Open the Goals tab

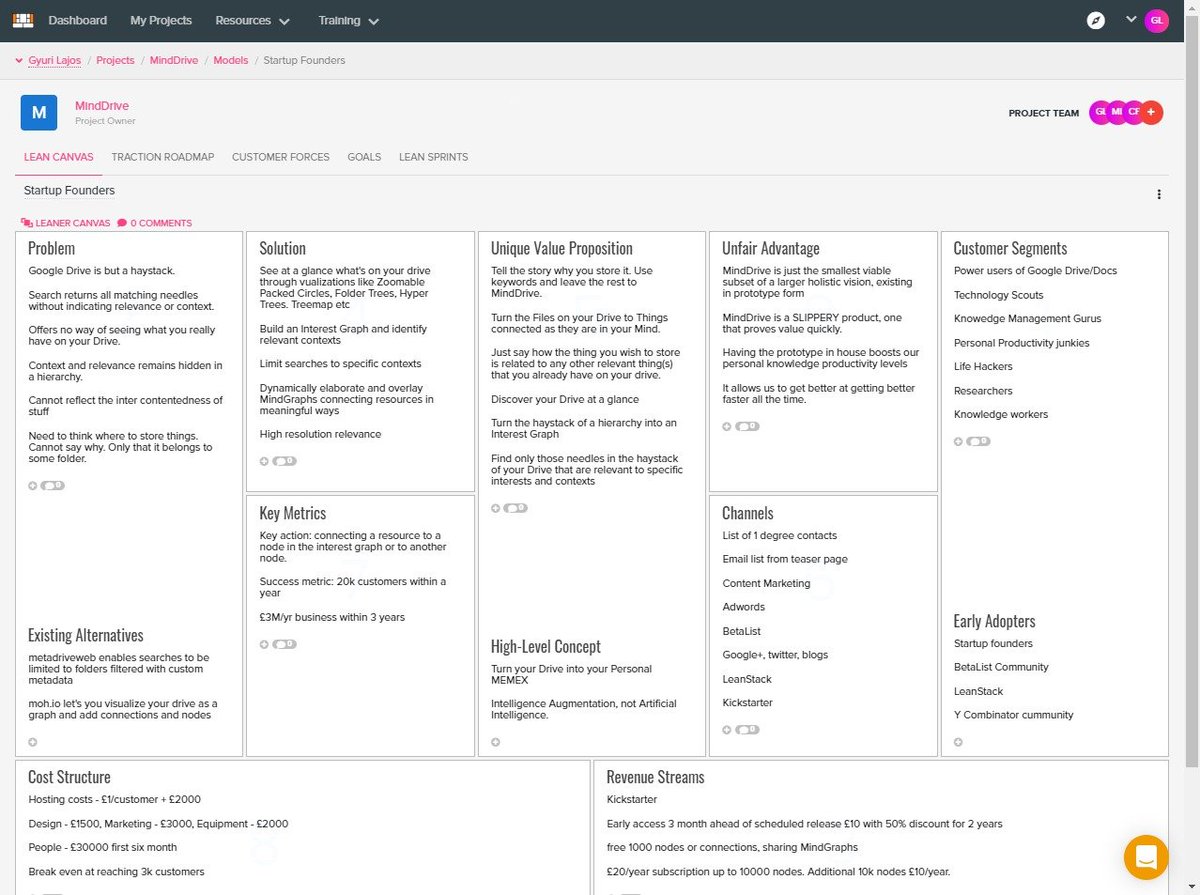364,157
